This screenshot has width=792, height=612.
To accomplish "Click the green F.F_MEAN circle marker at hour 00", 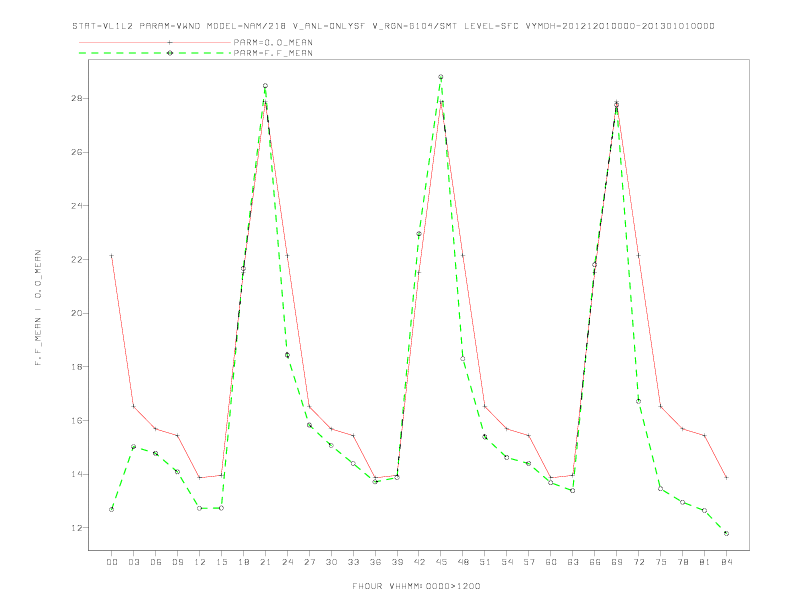I will [x=112, y=509].
